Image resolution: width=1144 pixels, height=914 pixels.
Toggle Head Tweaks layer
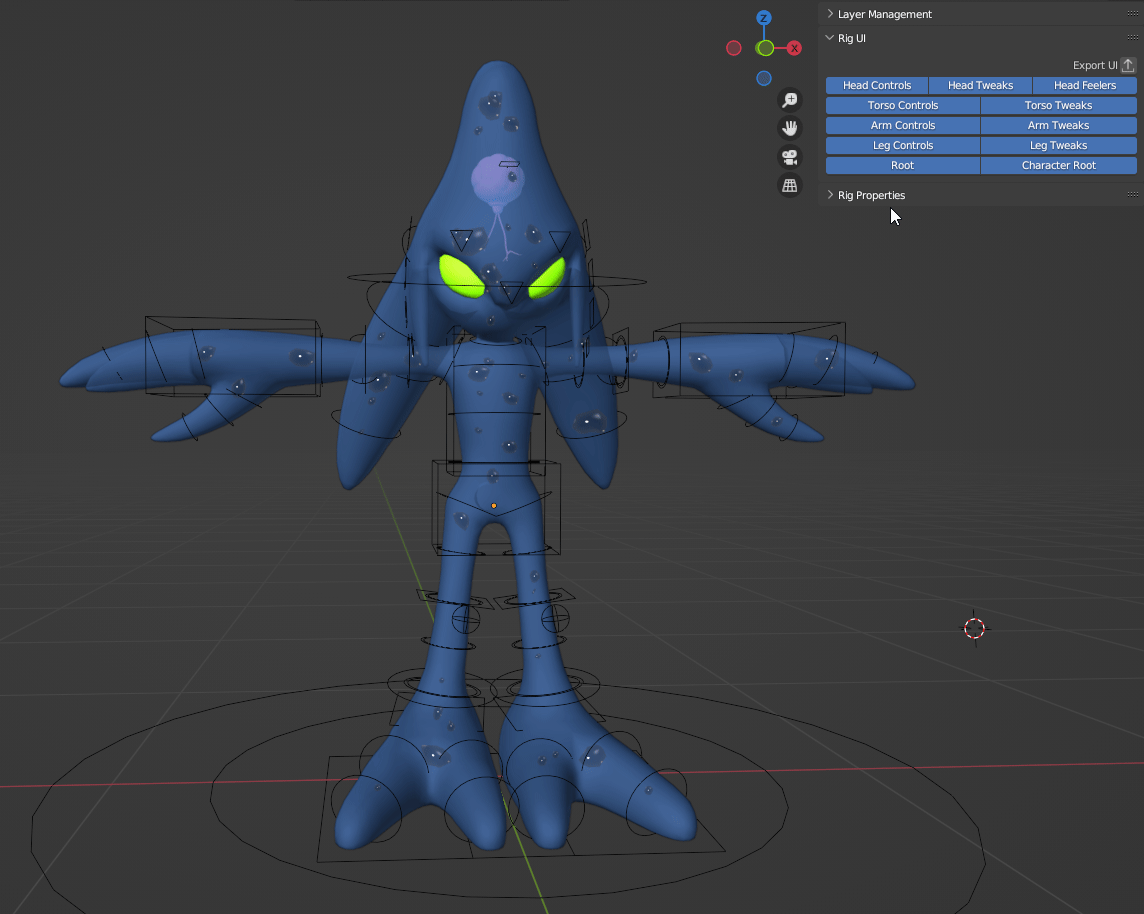click(981, 85)
